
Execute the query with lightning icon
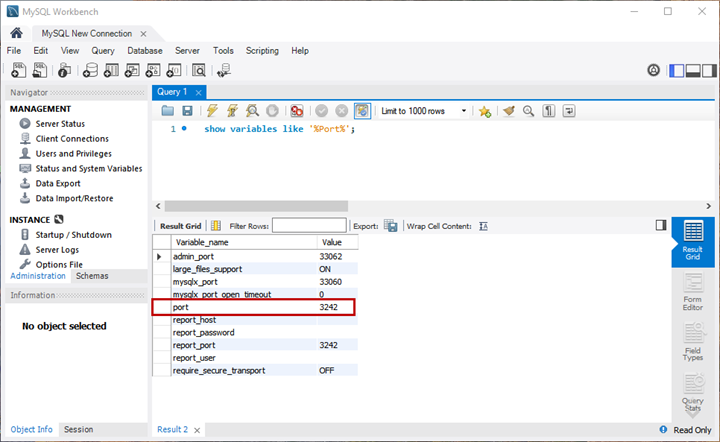pyautogui.click(x=212, y=111)
